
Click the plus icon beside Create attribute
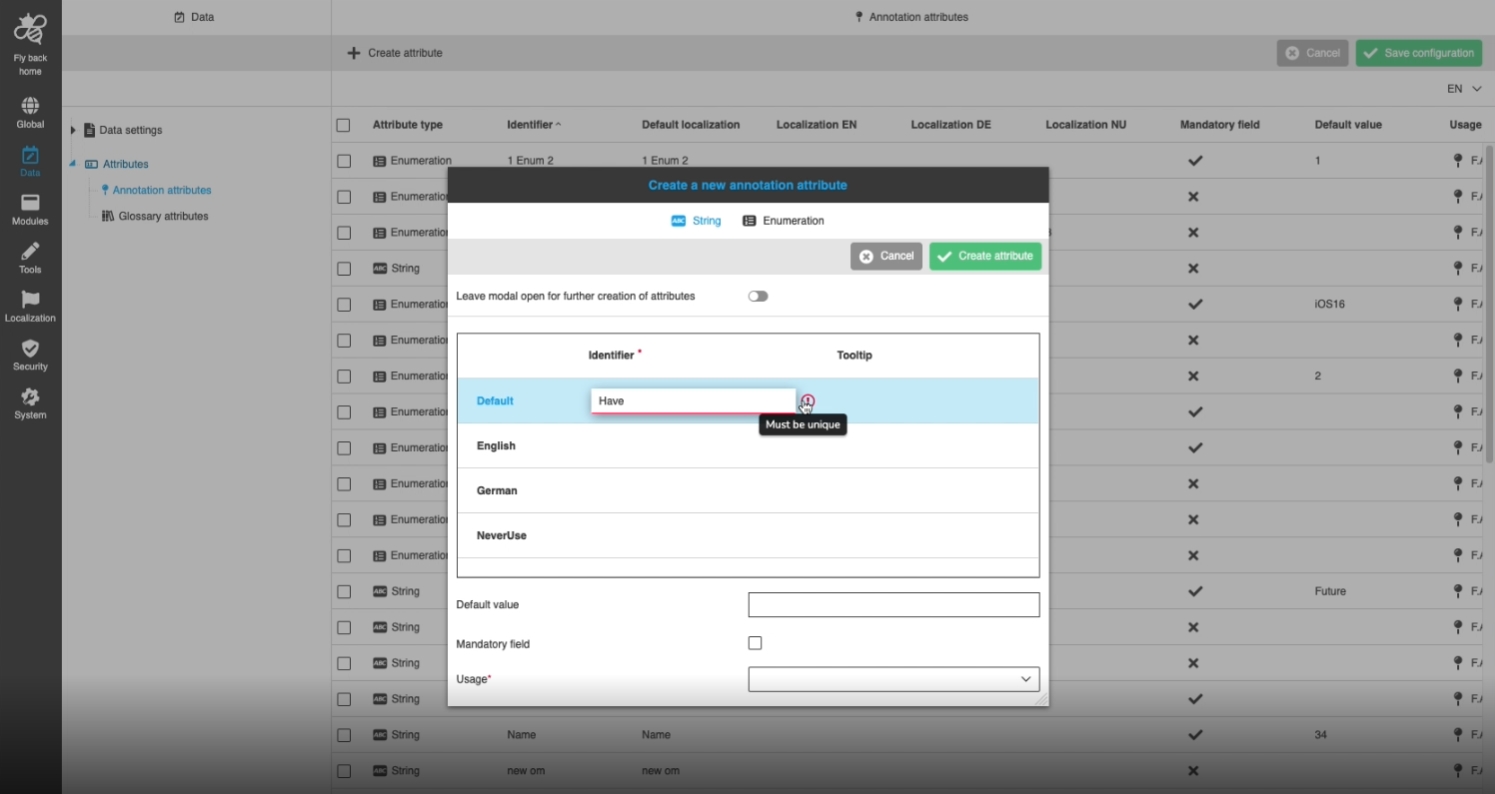coord(353,53)
